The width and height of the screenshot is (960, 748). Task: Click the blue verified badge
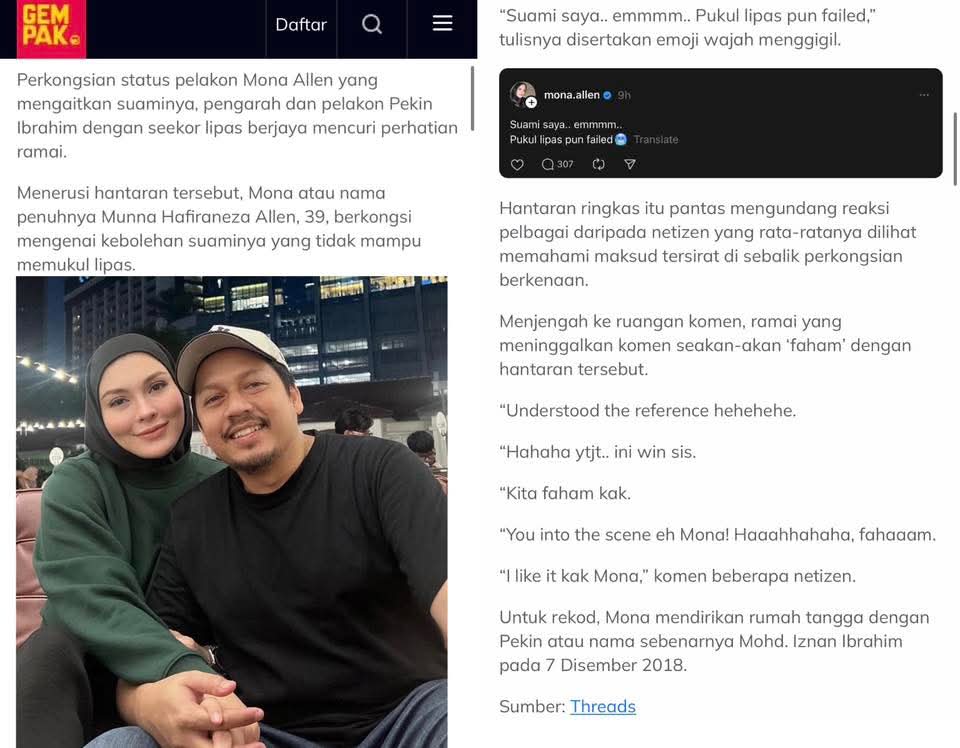click(x=607, y=95)
